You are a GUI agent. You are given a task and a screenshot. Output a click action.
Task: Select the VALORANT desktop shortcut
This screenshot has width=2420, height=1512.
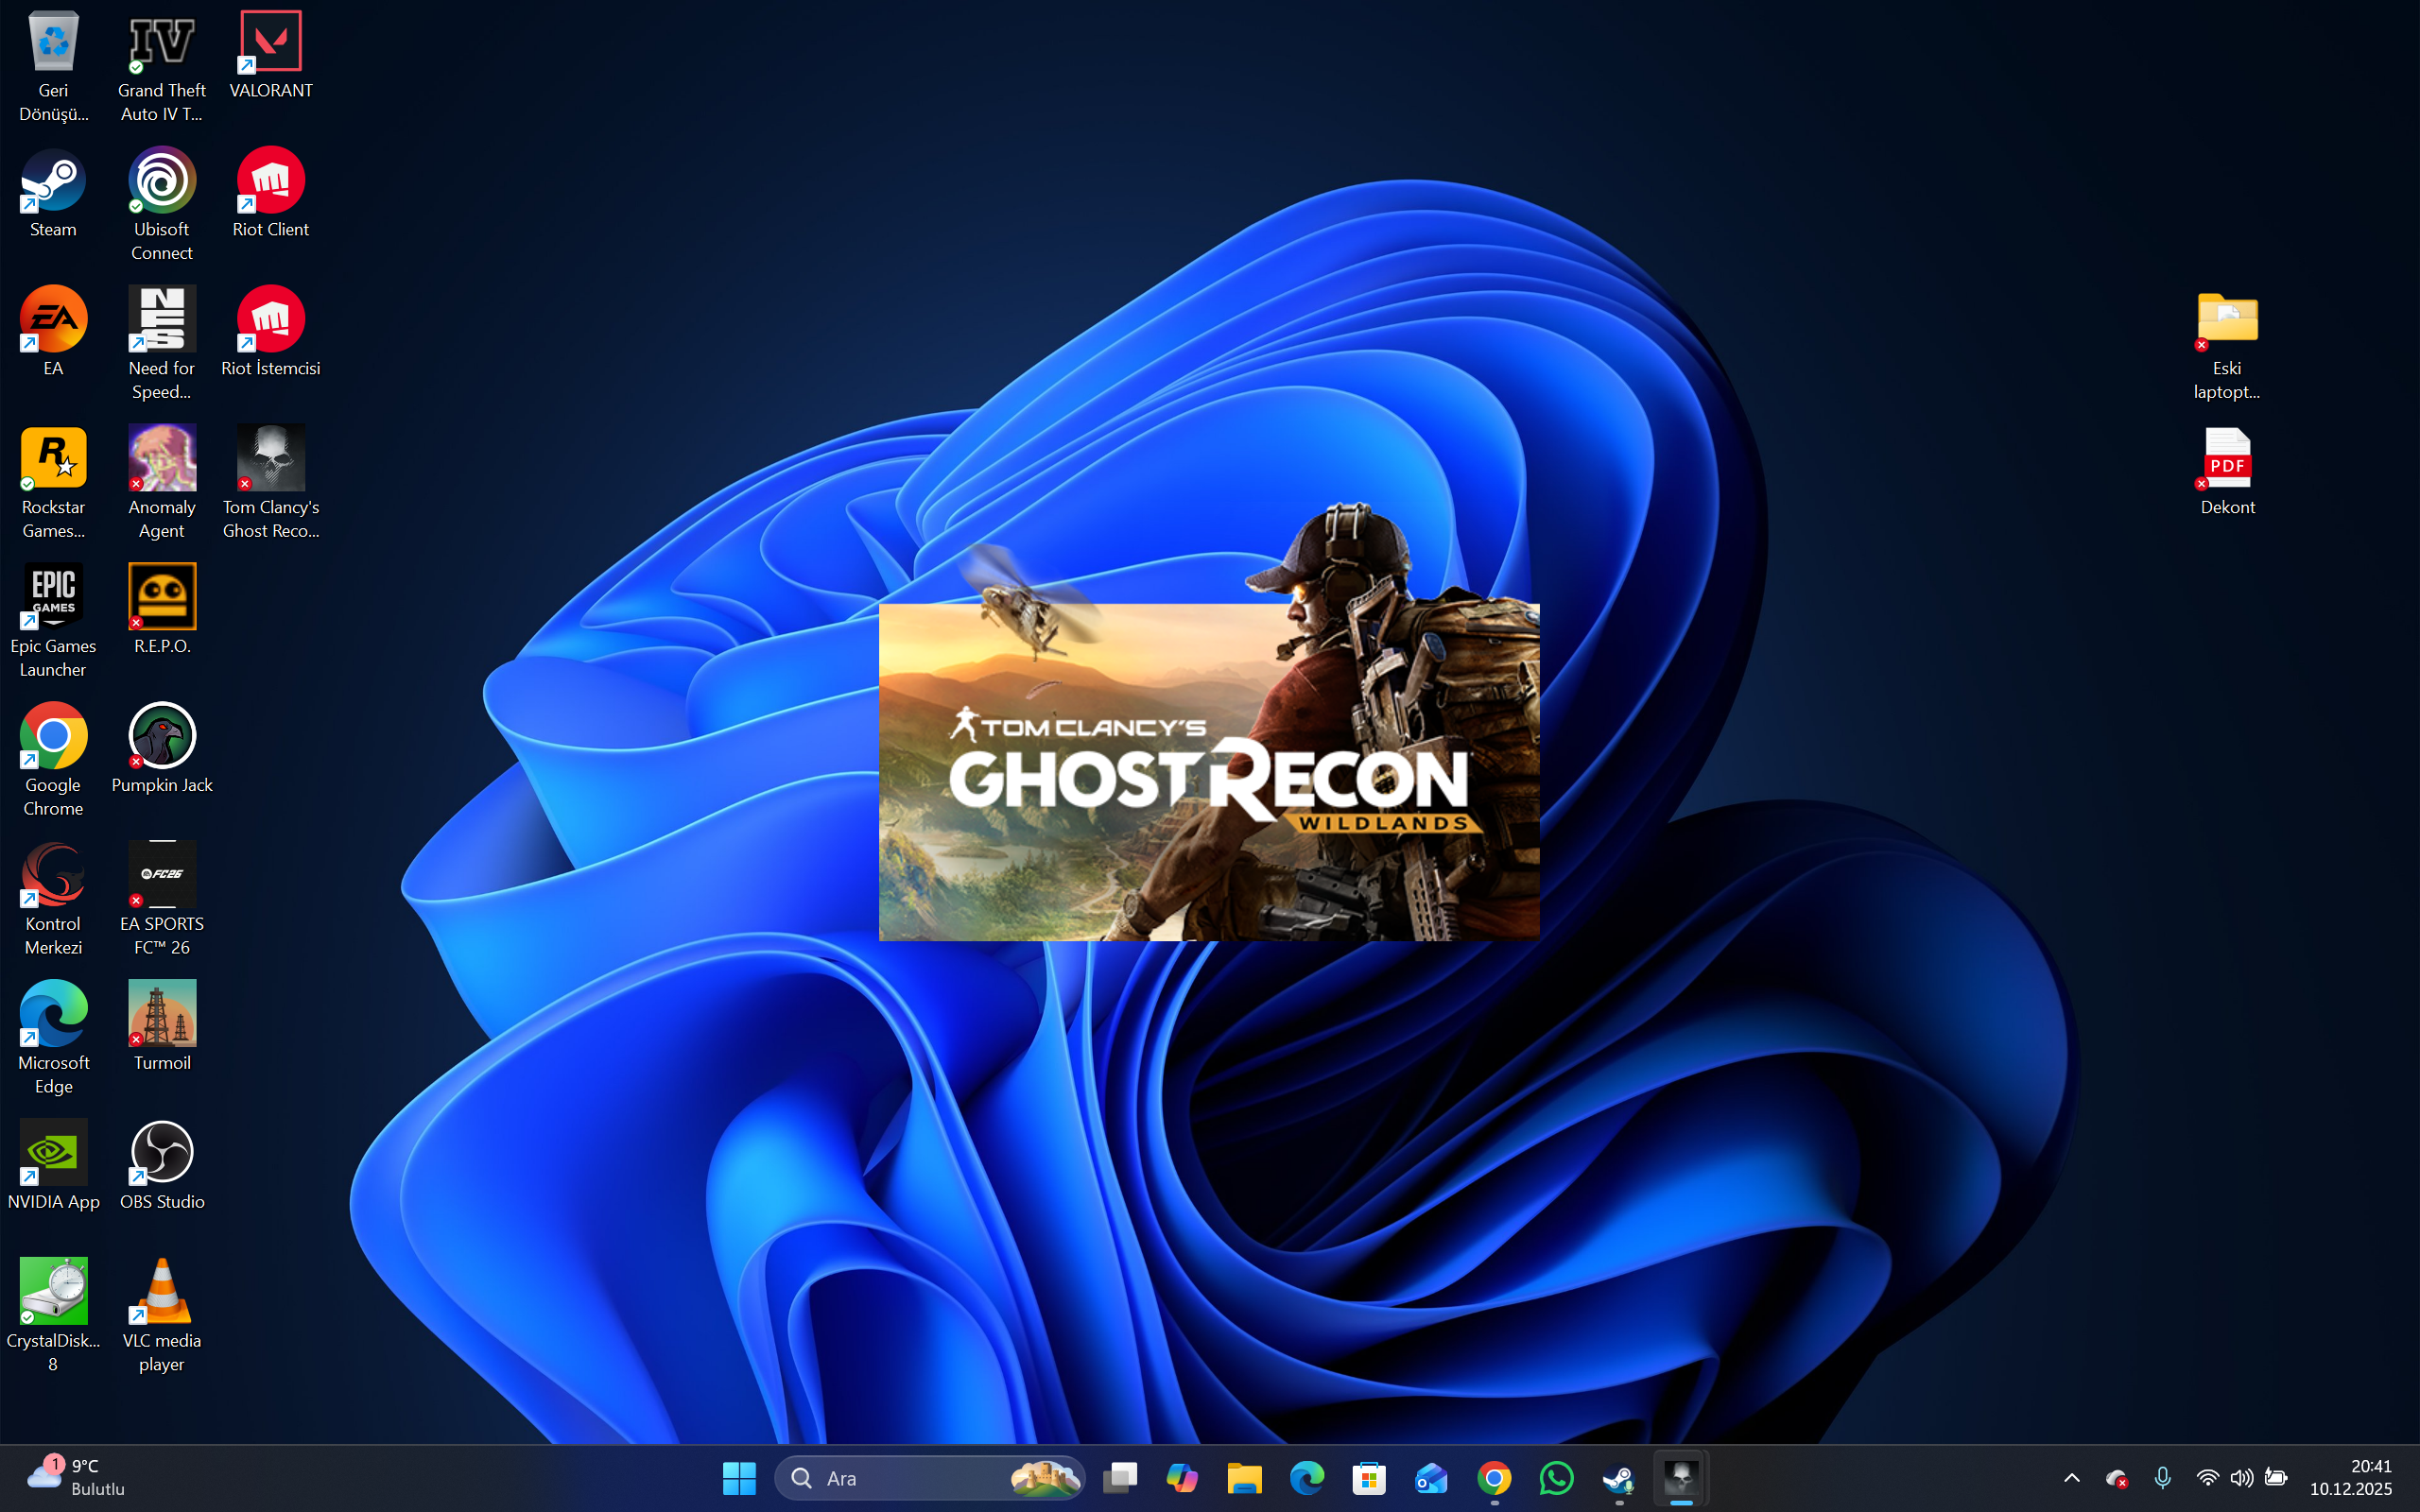(x=270, y=55)
